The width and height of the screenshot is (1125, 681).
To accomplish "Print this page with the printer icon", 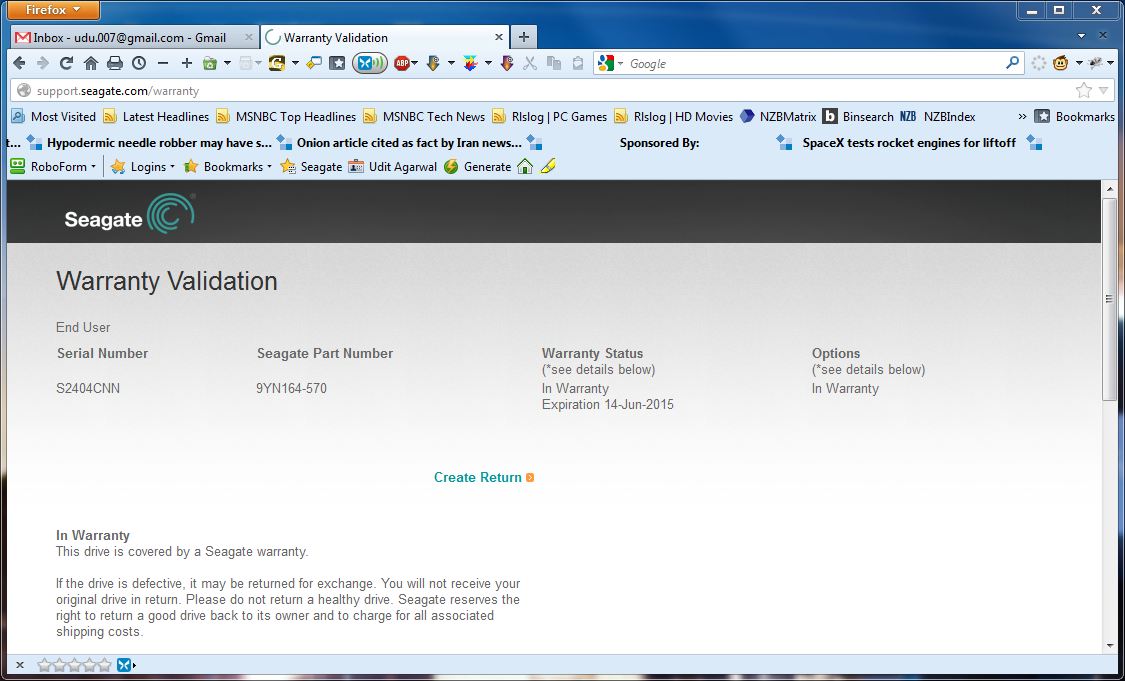I will pos(115,63).
